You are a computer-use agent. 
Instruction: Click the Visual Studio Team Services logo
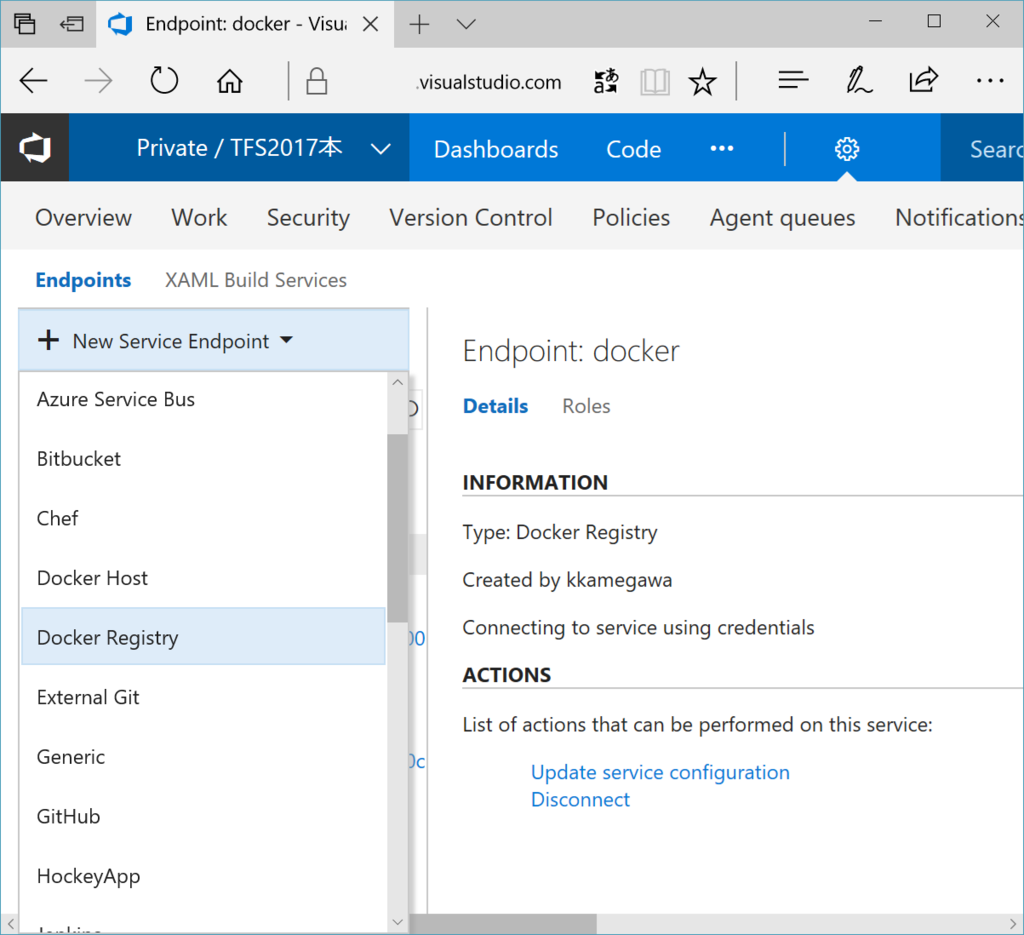click(x=35, y=148)
